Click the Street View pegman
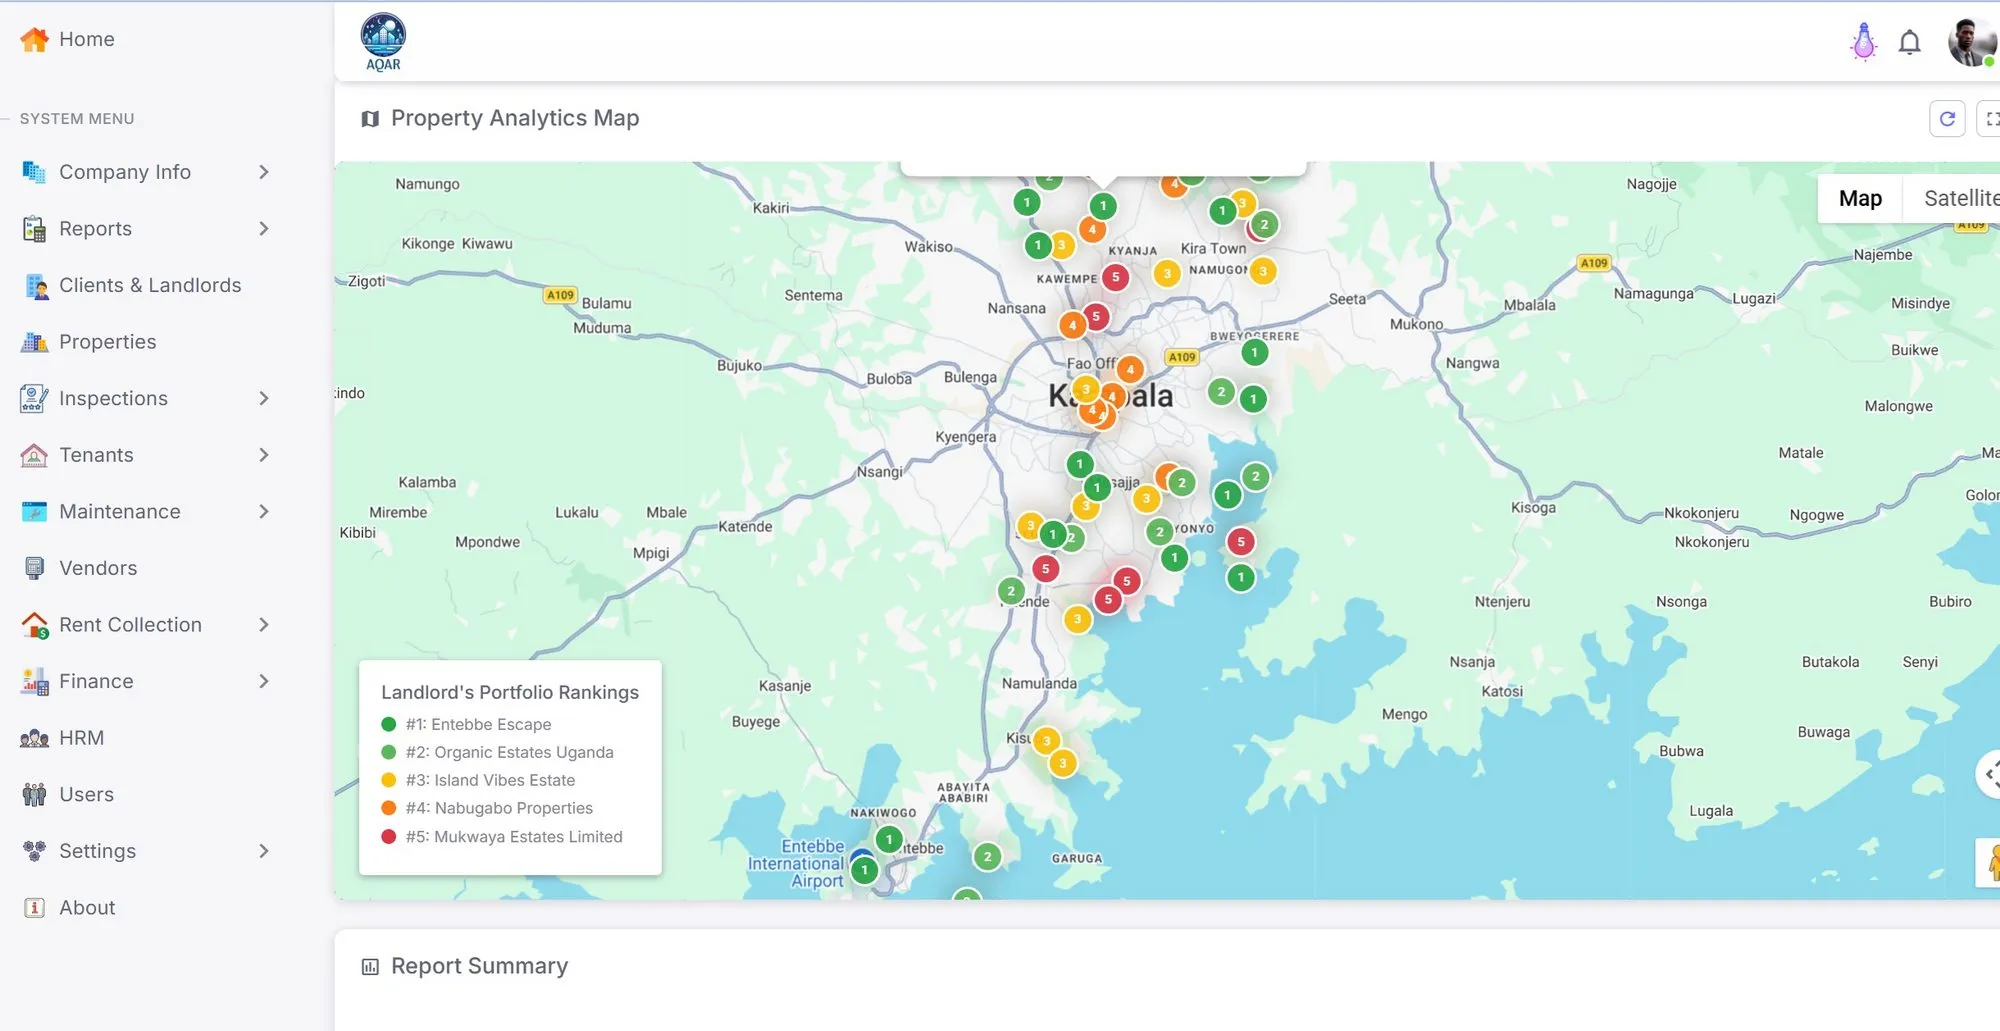 (x=1990, y=862)
